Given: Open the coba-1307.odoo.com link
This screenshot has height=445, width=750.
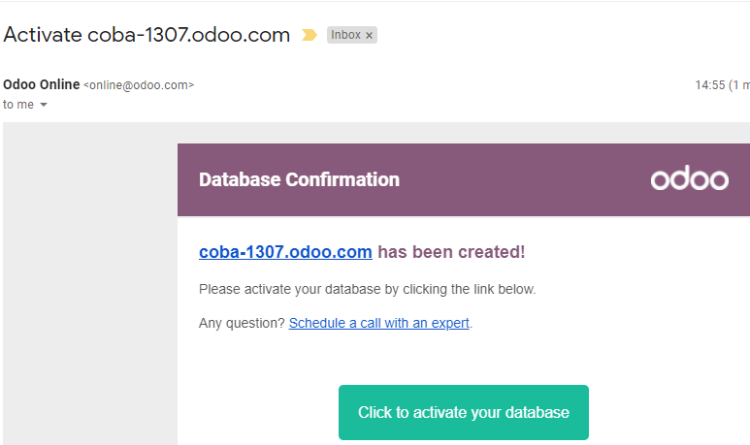Looking at the screenshot, I should [286, 252].
